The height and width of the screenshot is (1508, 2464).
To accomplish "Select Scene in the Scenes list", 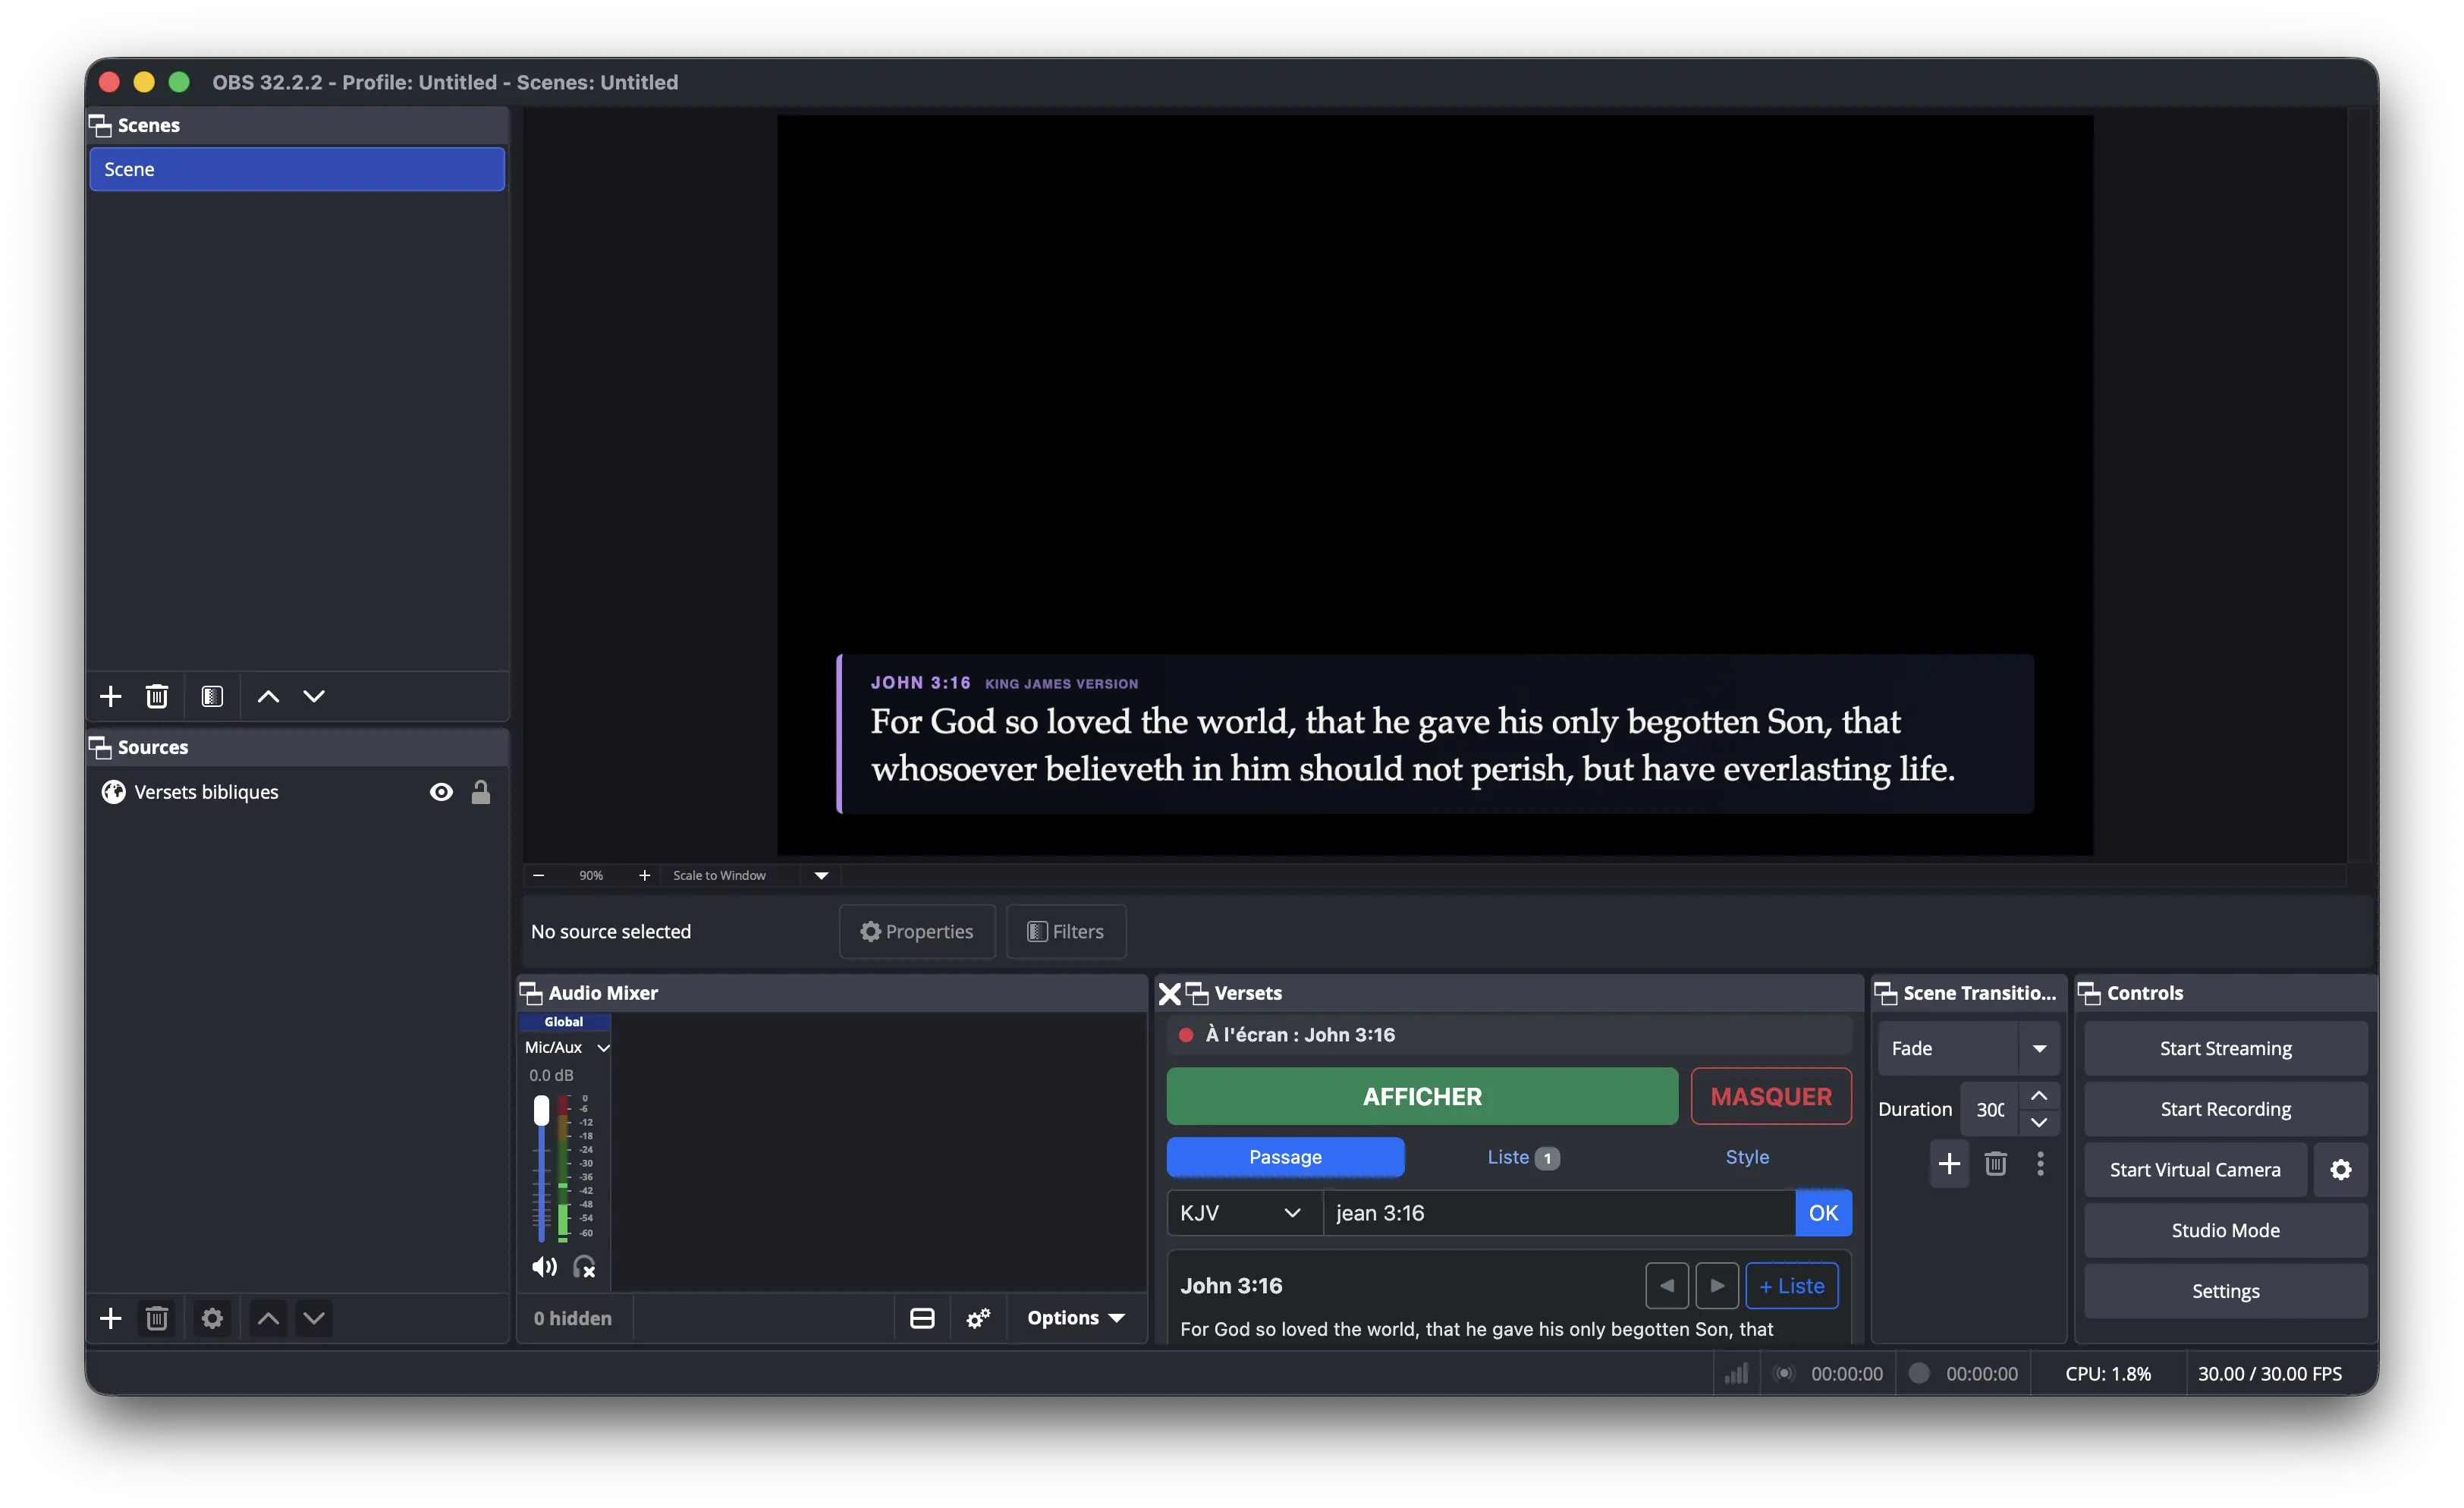I will [x=296, y=169].
